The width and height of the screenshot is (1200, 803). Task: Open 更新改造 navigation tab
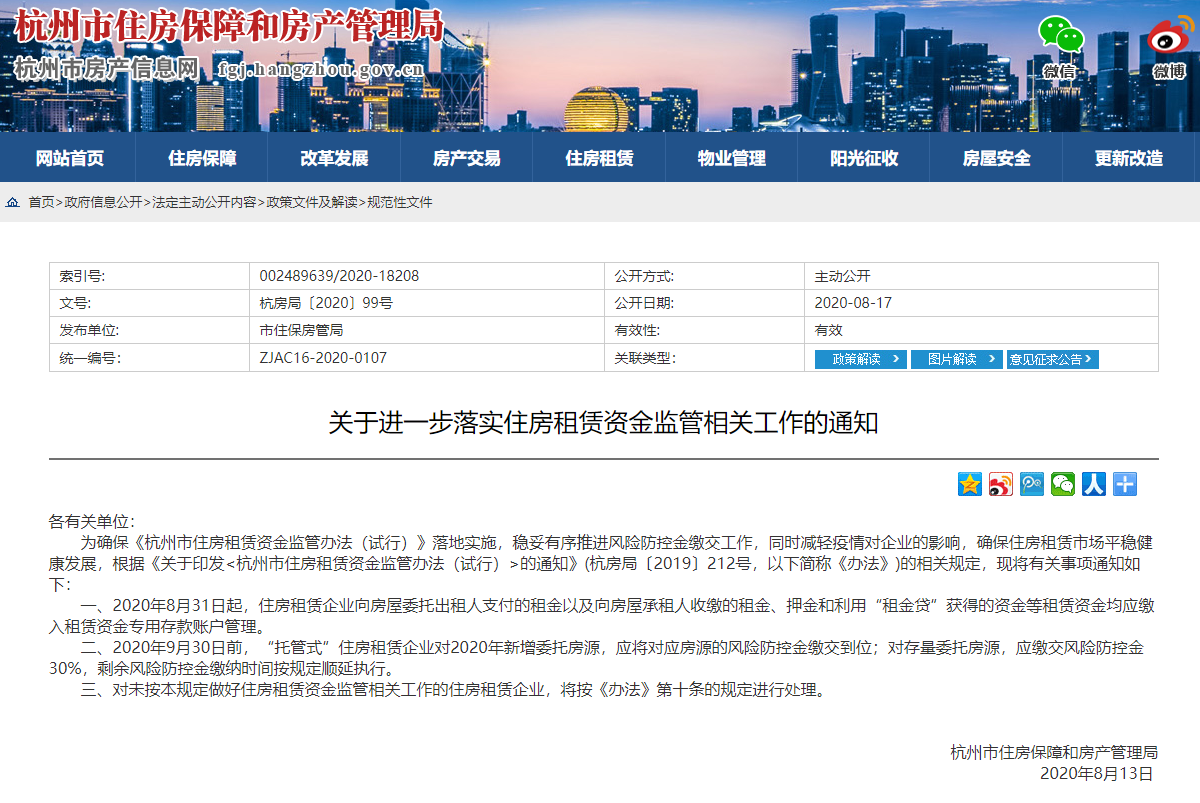pos(1129,158)
